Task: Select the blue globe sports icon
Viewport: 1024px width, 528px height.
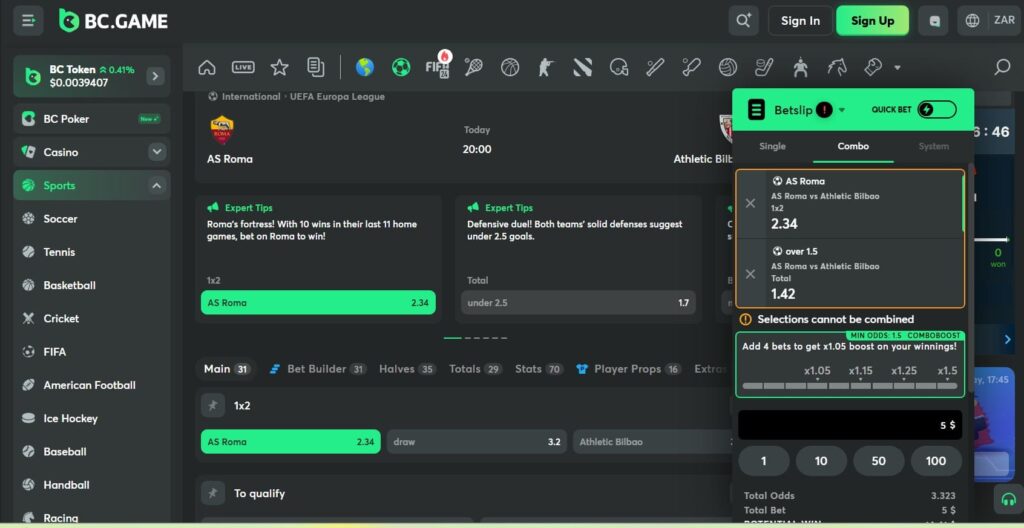Action: coord(364,67)
